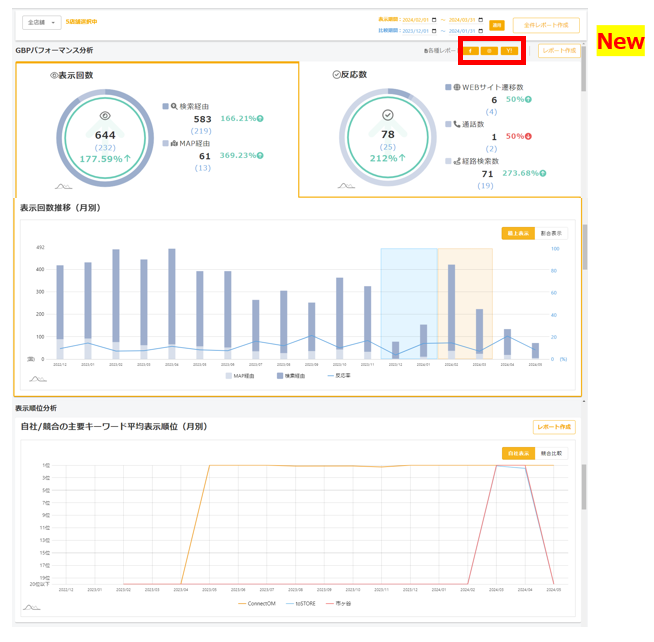
Task: Click the Instagram report icon button
Action: pos(489,49)
